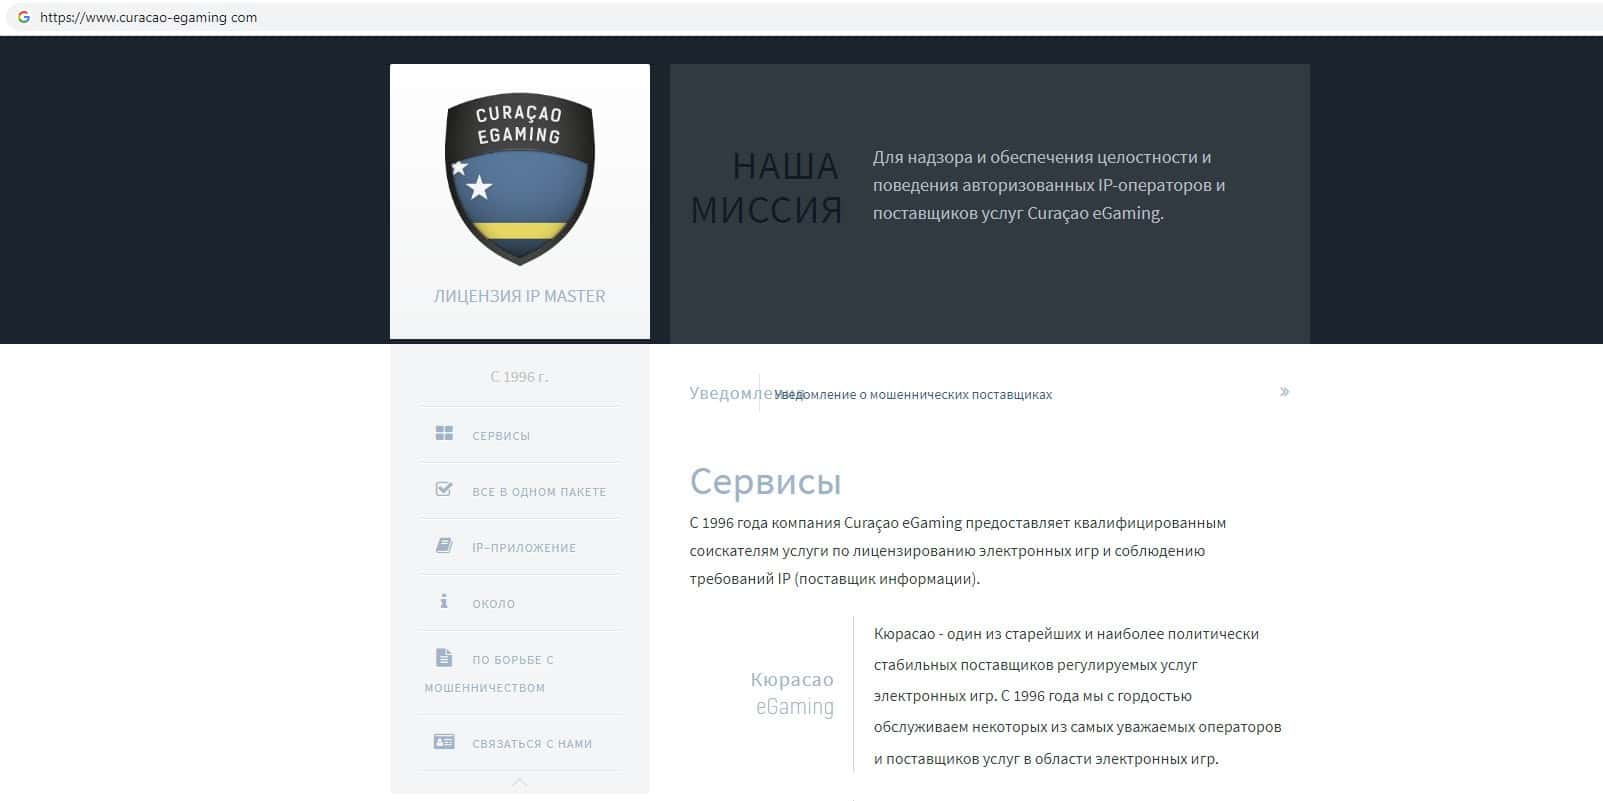Click the curacao-egaming URL in the address bar

pos(148,17)
